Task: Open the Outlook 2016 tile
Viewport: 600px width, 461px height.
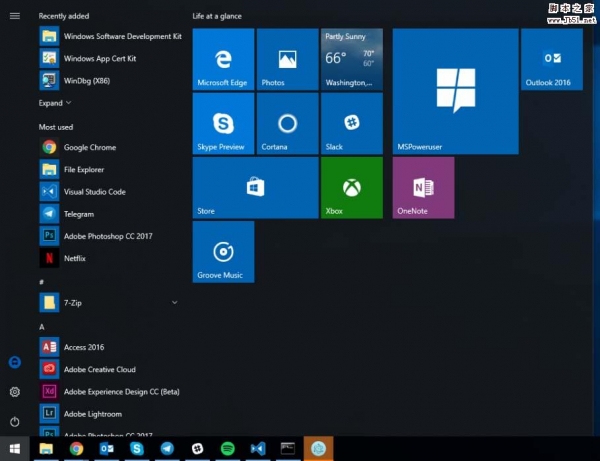Action: coord(551,59)
